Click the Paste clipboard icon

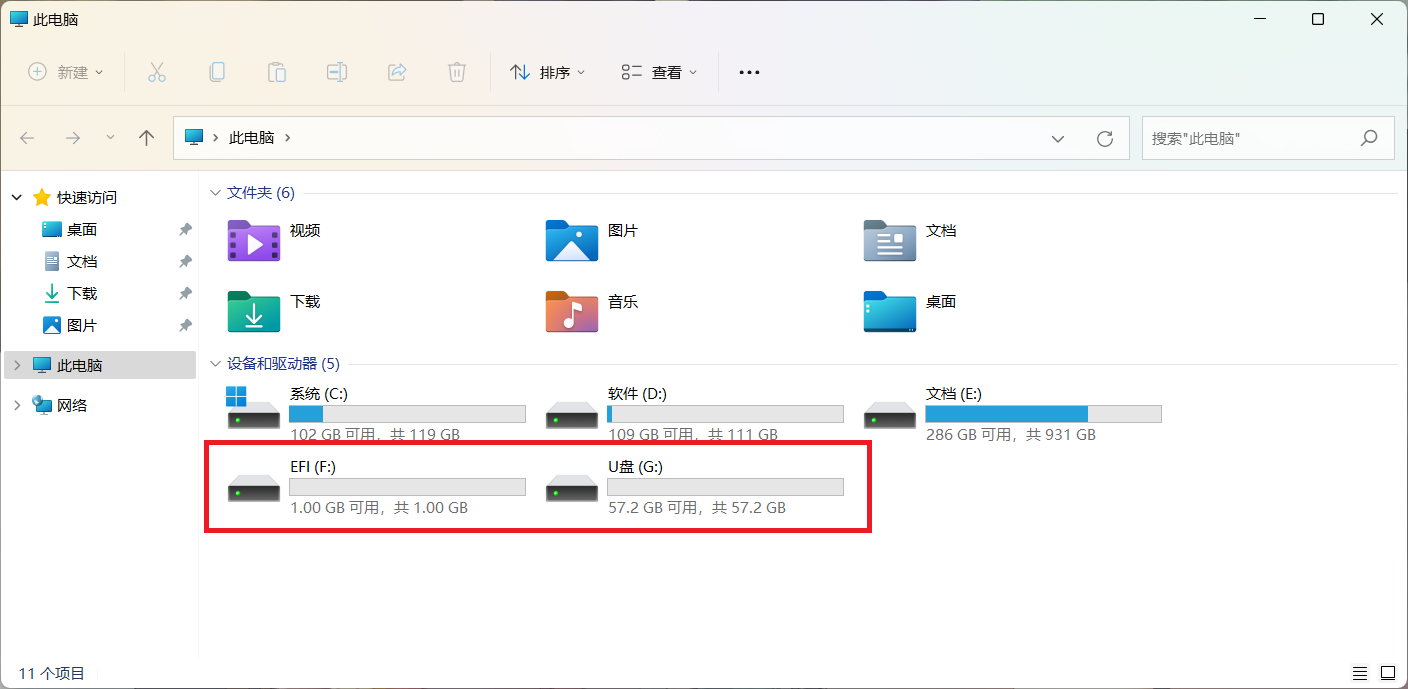277,72
